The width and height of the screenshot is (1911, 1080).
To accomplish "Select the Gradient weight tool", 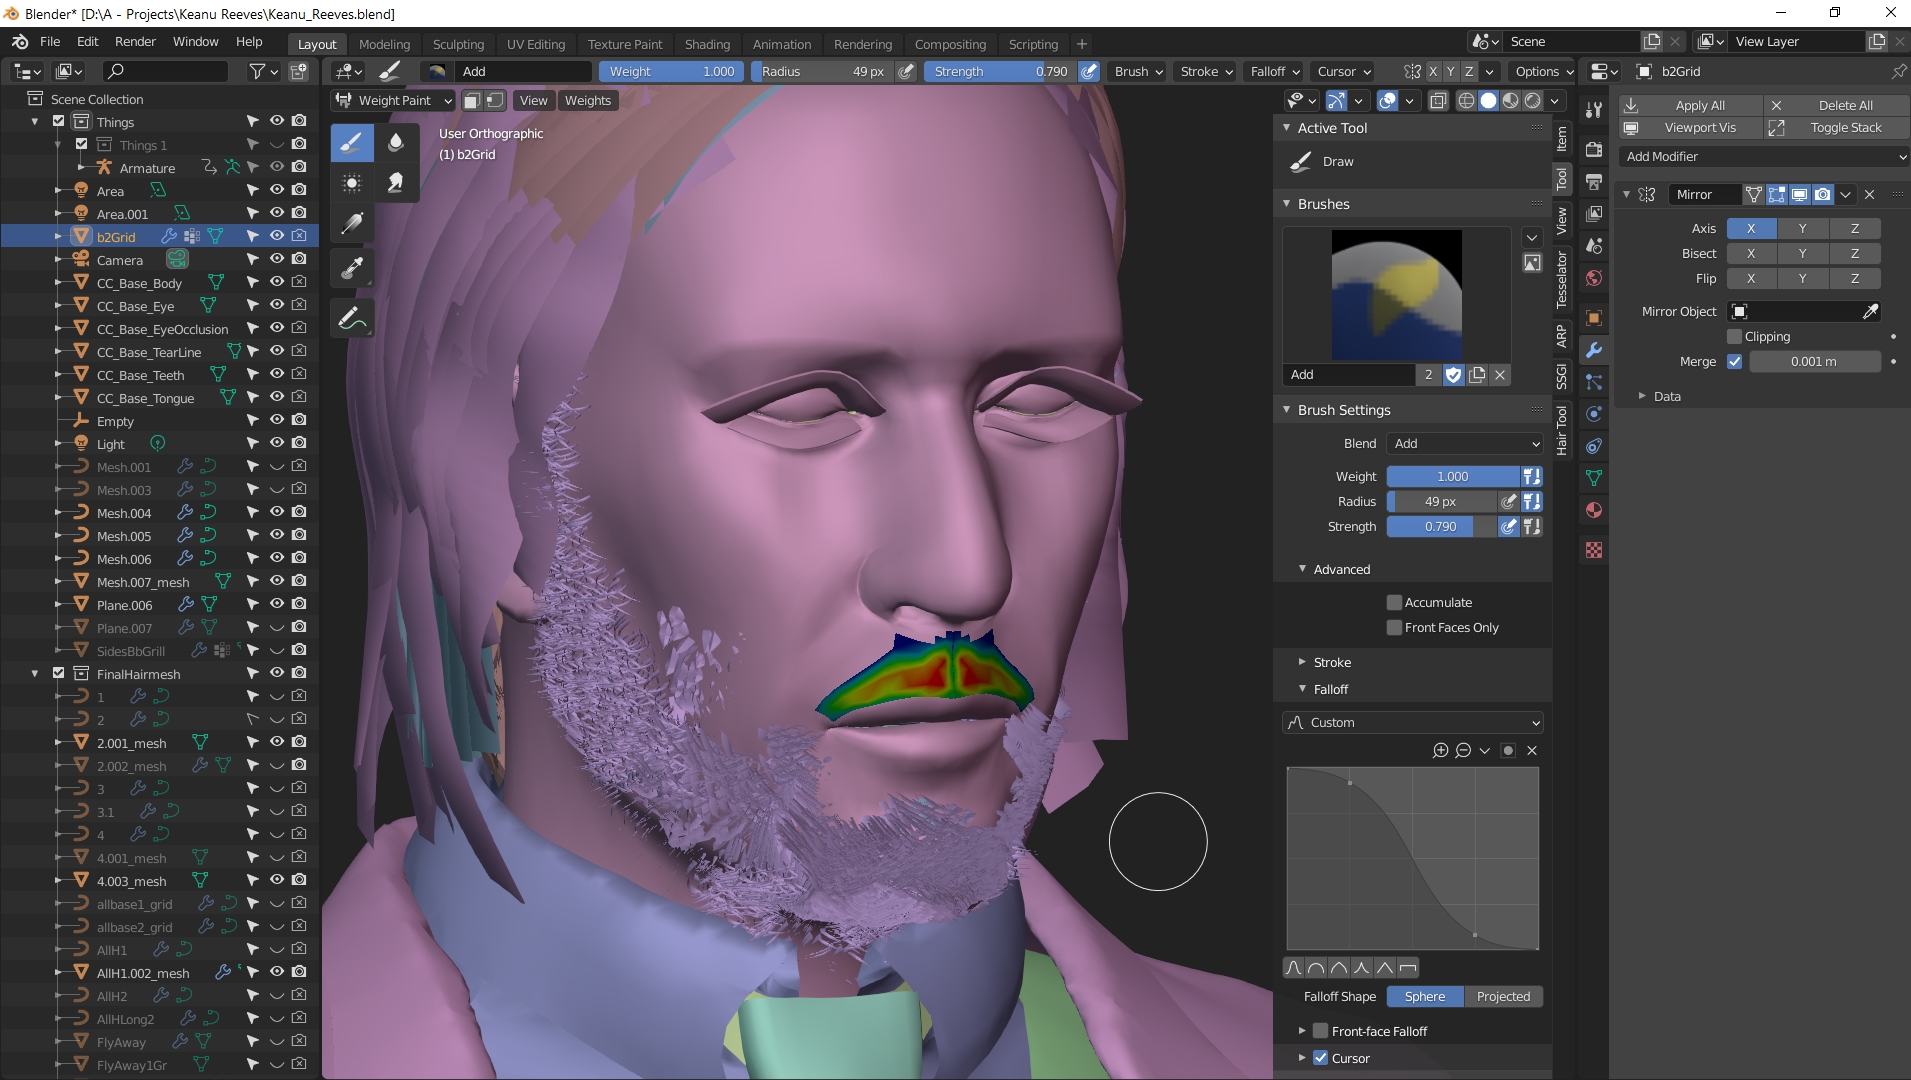I will point(352,224).
